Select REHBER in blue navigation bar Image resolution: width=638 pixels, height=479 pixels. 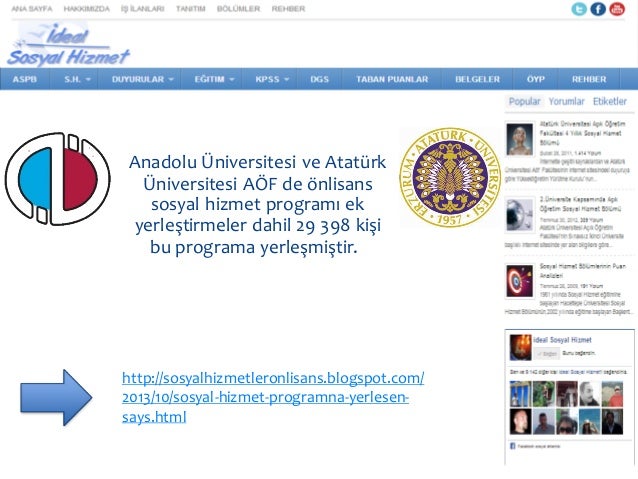[589, 79]
